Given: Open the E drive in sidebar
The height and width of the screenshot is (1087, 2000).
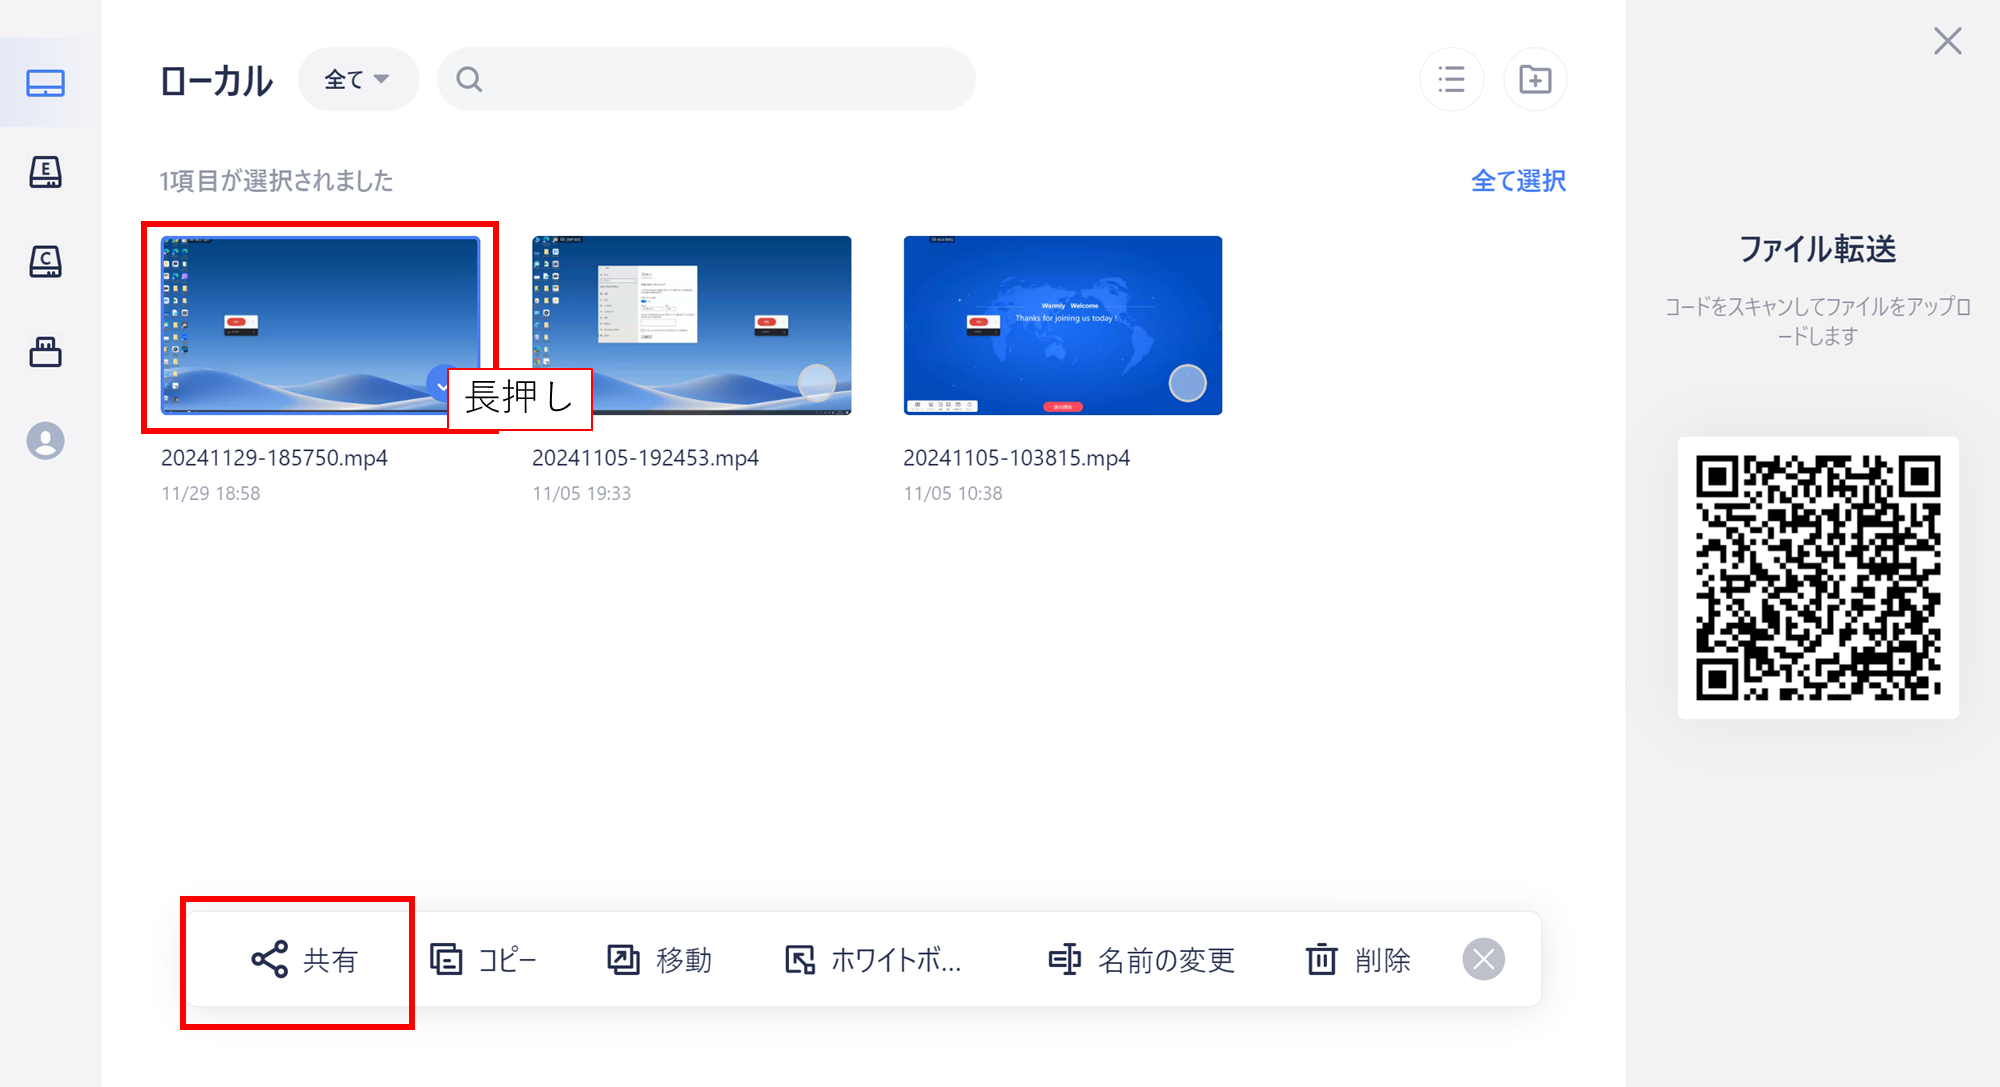Looking at the screenshot, I should tap(46, 173).
